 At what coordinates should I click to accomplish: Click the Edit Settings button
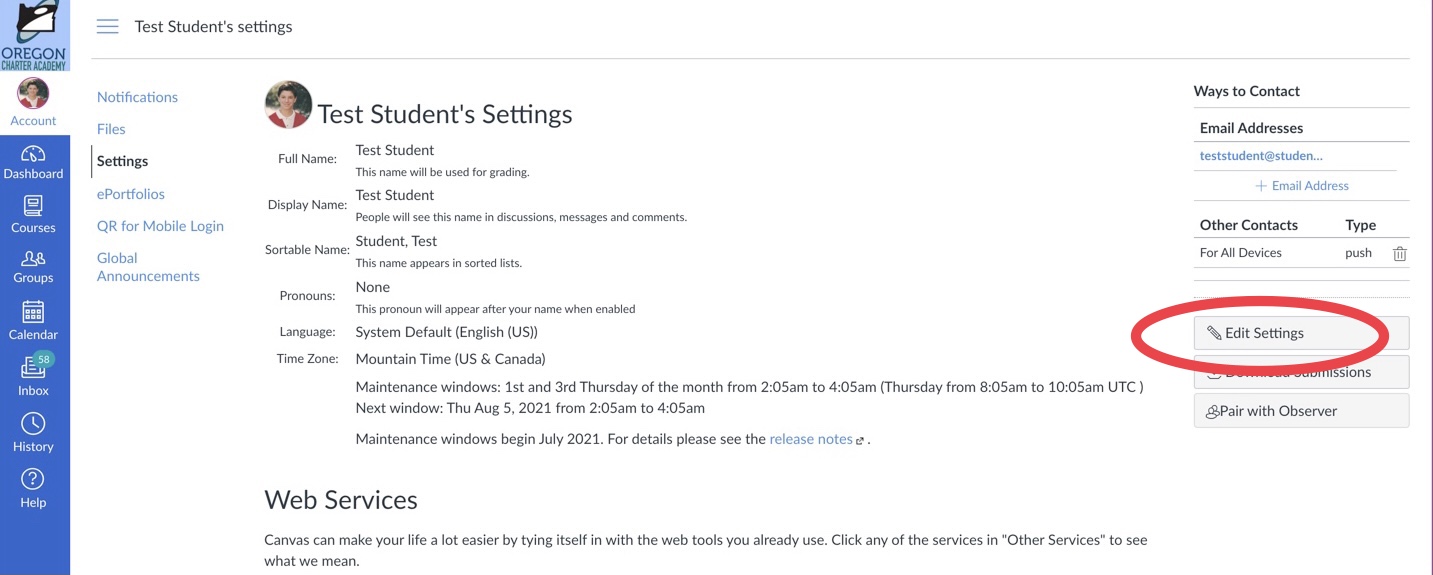tap(1301, 333)
